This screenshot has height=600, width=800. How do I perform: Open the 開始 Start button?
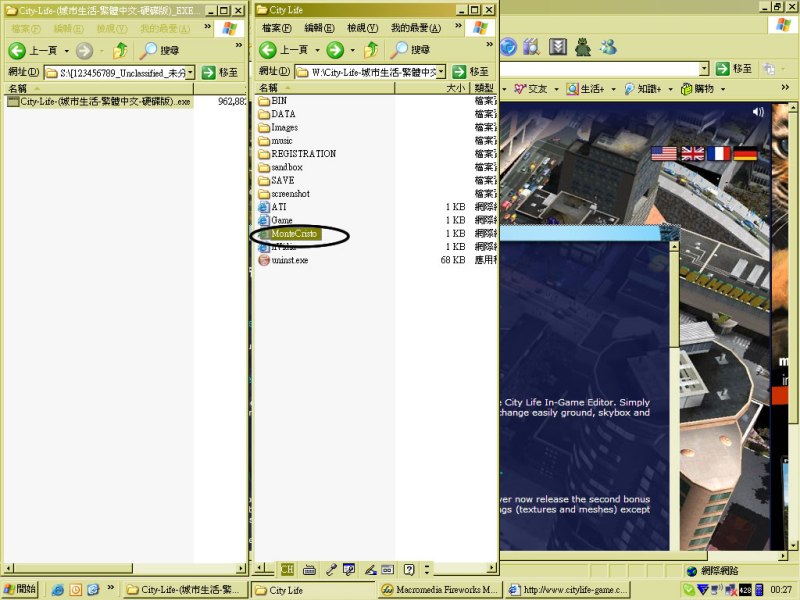20,589
